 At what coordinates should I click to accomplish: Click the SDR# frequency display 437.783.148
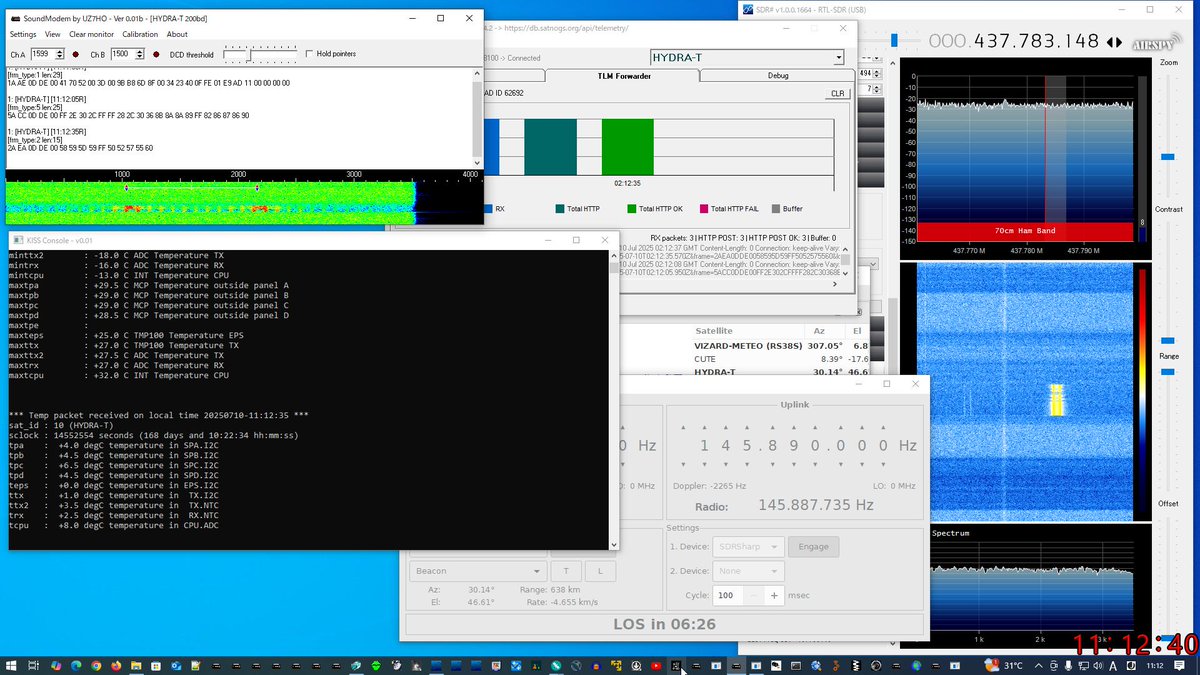point(1013,41)
